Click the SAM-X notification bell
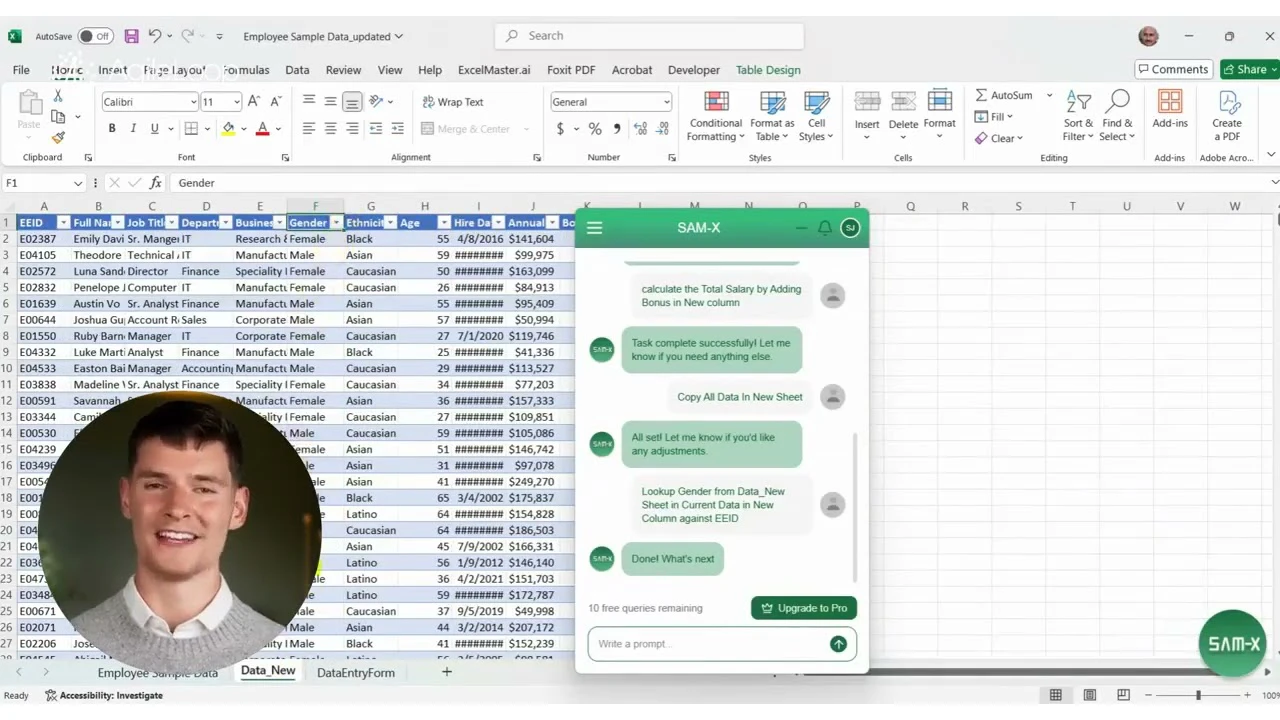1280x720 pixels. [824, 228]
